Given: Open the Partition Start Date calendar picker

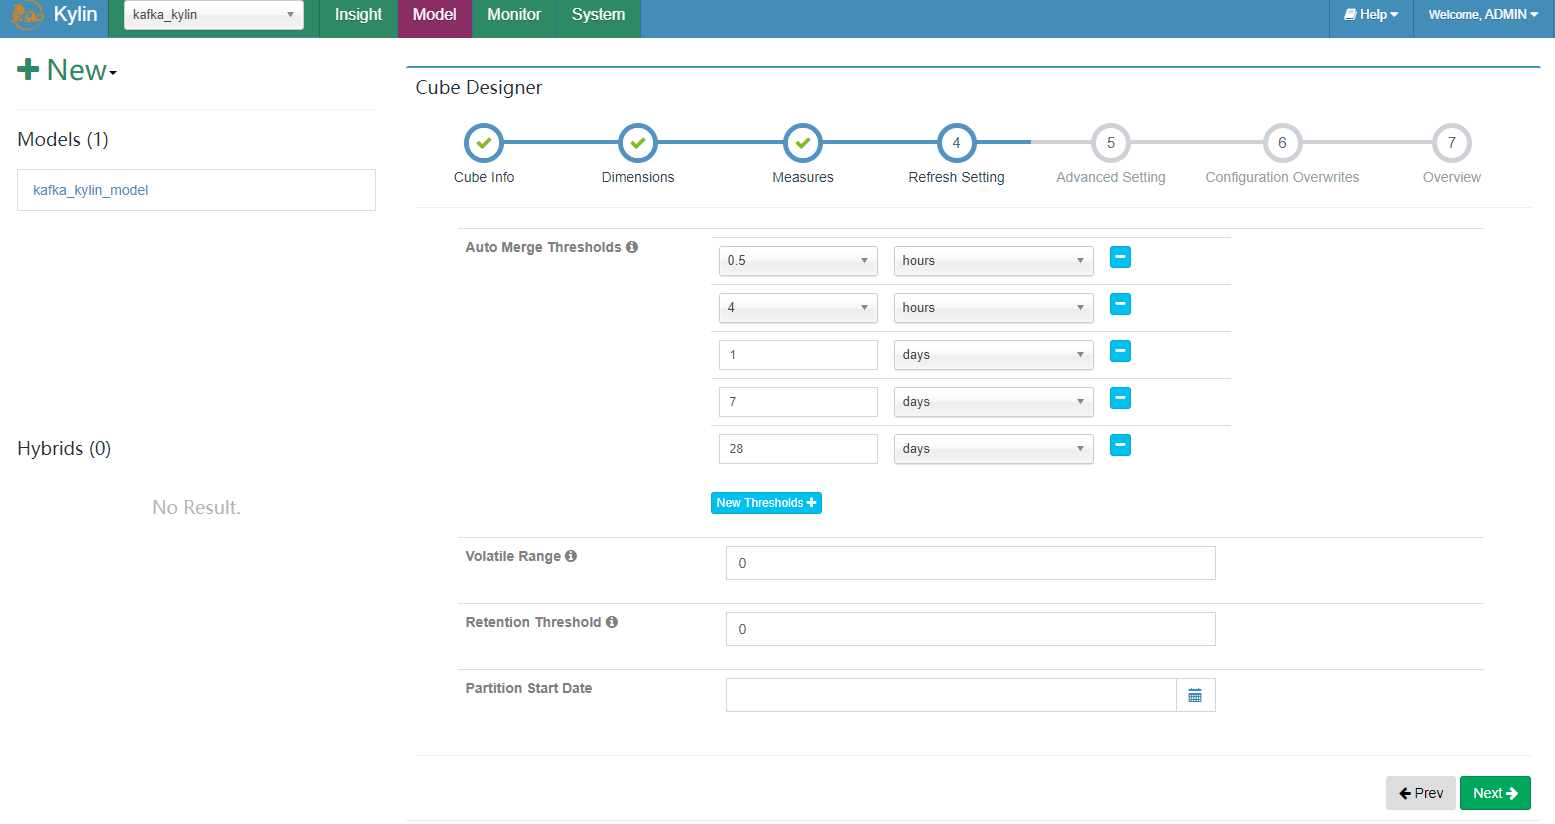Looking at the screenshot, I should pos(1195,695).
